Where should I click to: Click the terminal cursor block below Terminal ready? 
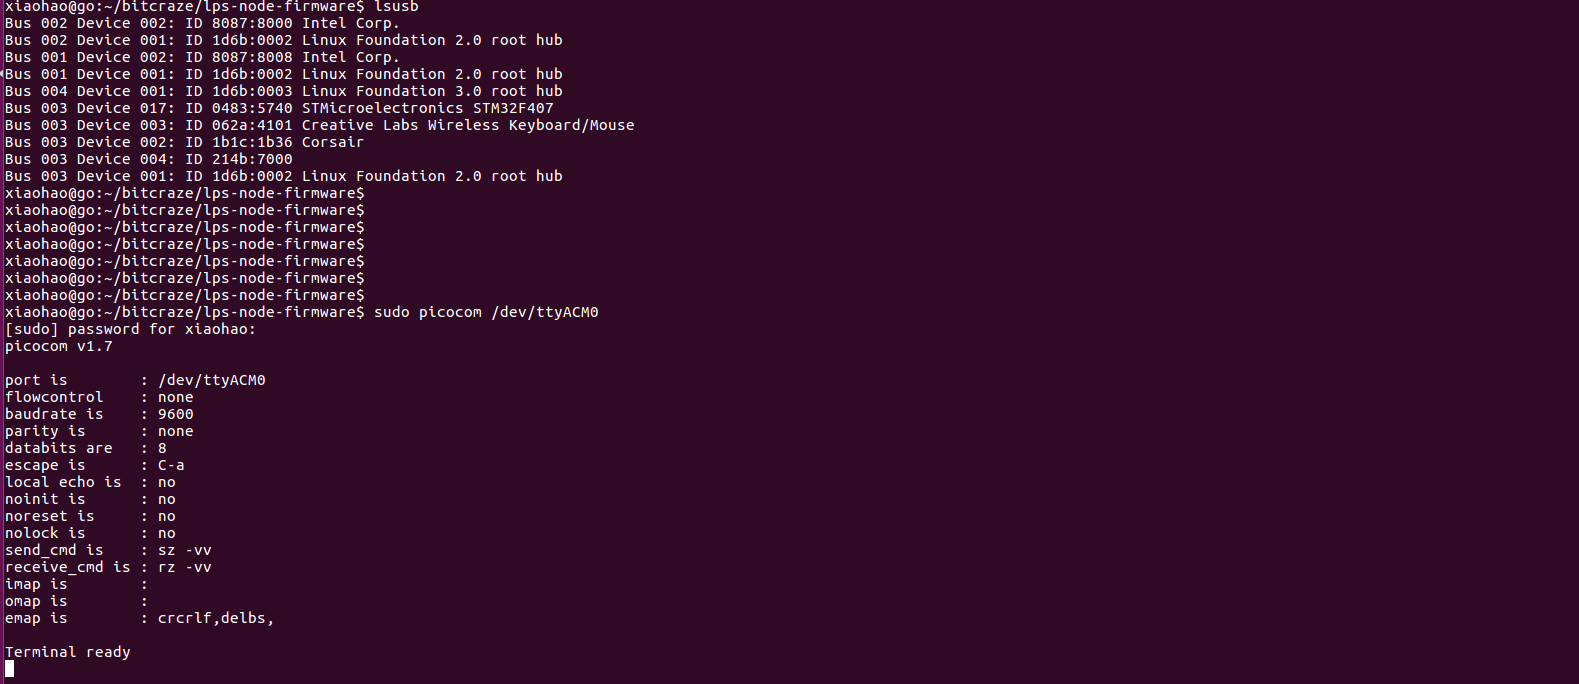tap(9, 669)
